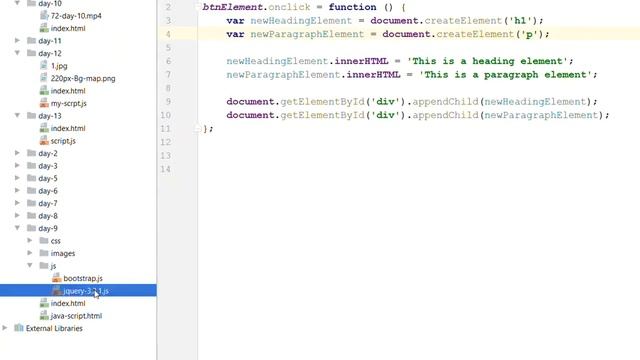Click the js folder icon

44,265
